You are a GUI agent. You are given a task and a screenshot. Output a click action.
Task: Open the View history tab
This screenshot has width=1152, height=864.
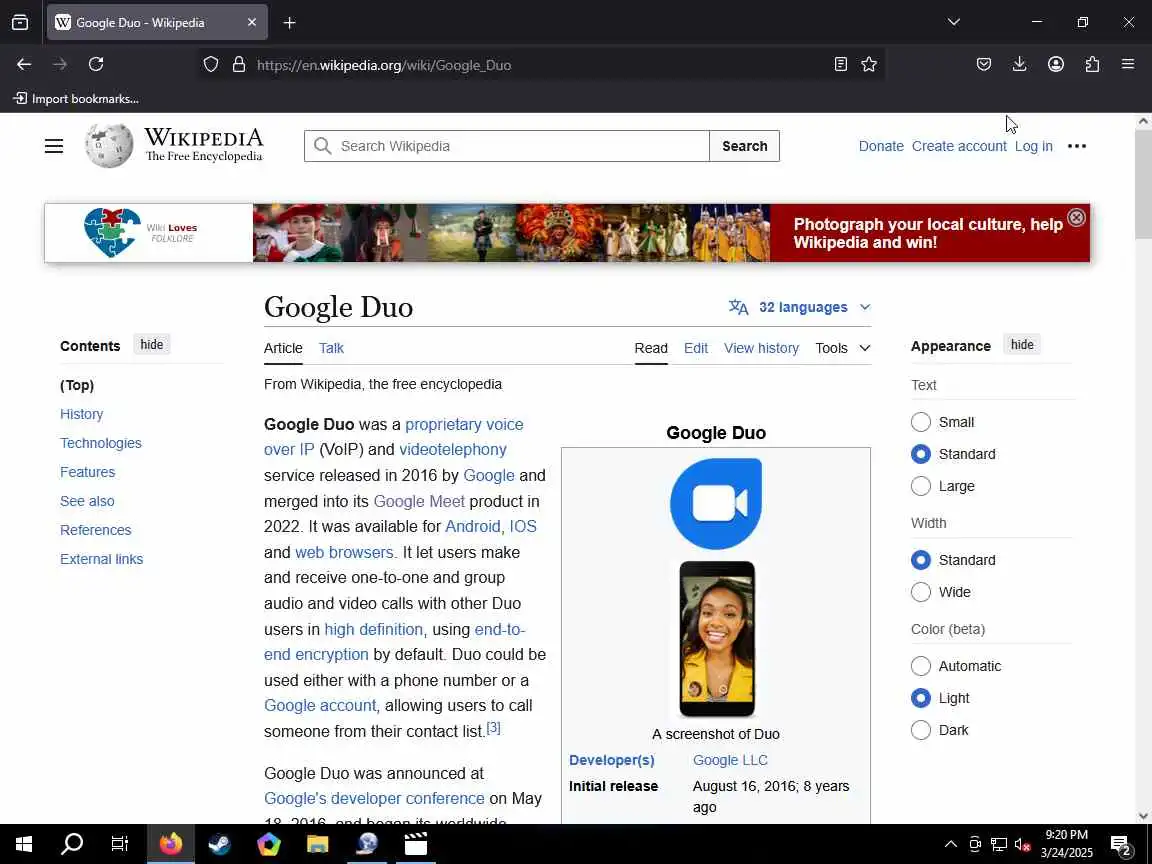761,348
